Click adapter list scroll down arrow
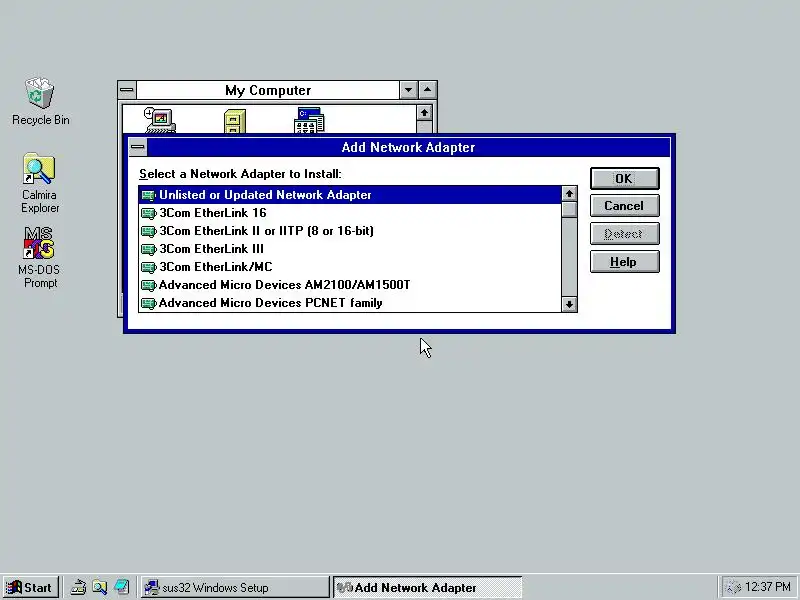The width and height of the screenshot is (800, 600). coord(569,304)
